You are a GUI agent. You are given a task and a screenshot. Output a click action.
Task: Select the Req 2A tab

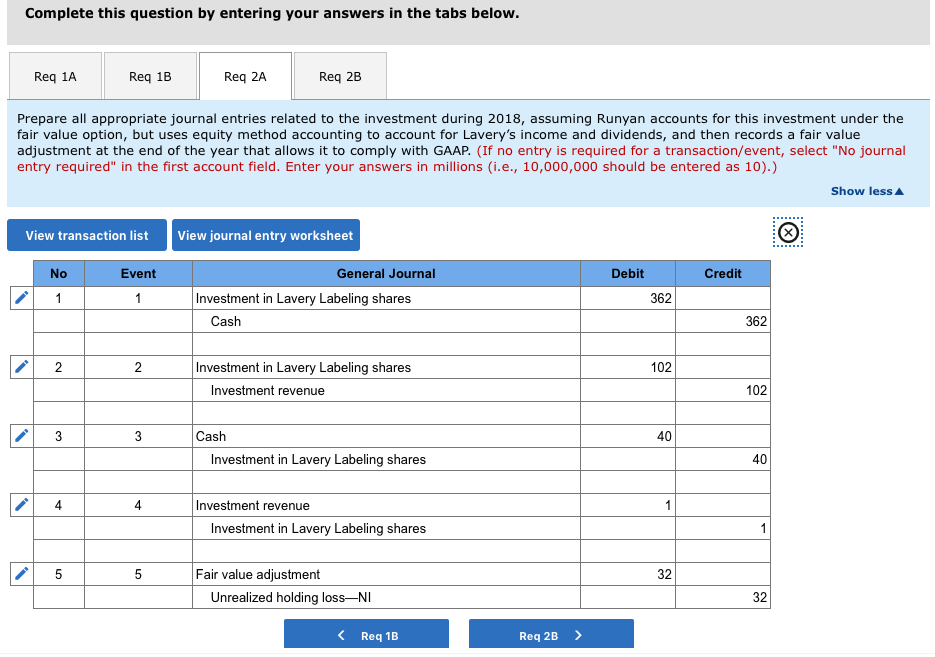click(245, 76)
